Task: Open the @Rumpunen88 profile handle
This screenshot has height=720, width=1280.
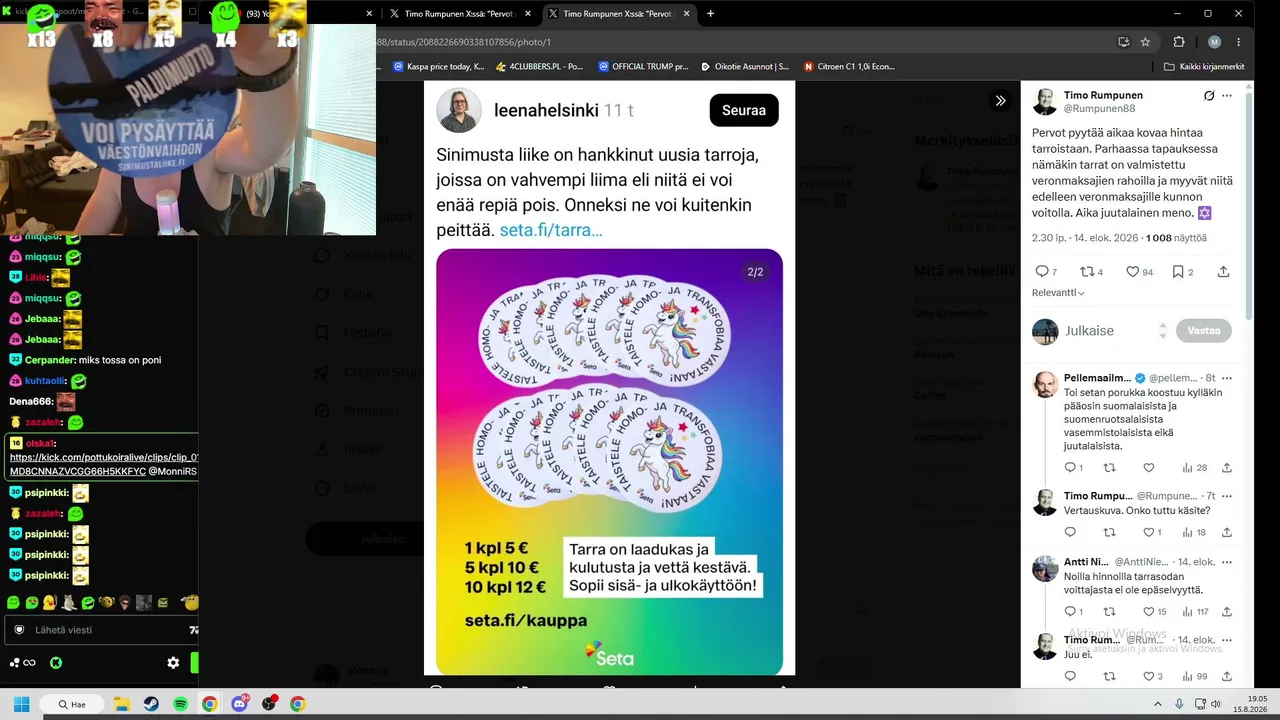Action: click(1099, 108)
